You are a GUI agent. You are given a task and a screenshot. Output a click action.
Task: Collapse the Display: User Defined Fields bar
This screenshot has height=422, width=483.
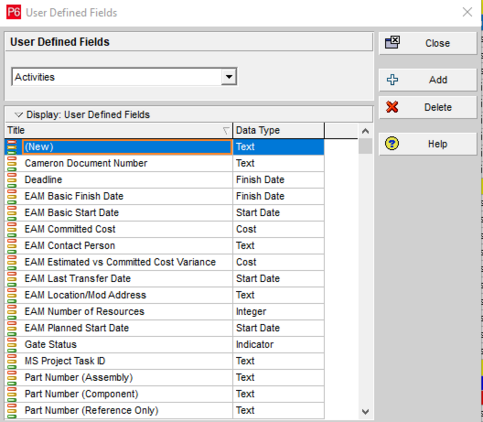(x=19, y=115)
